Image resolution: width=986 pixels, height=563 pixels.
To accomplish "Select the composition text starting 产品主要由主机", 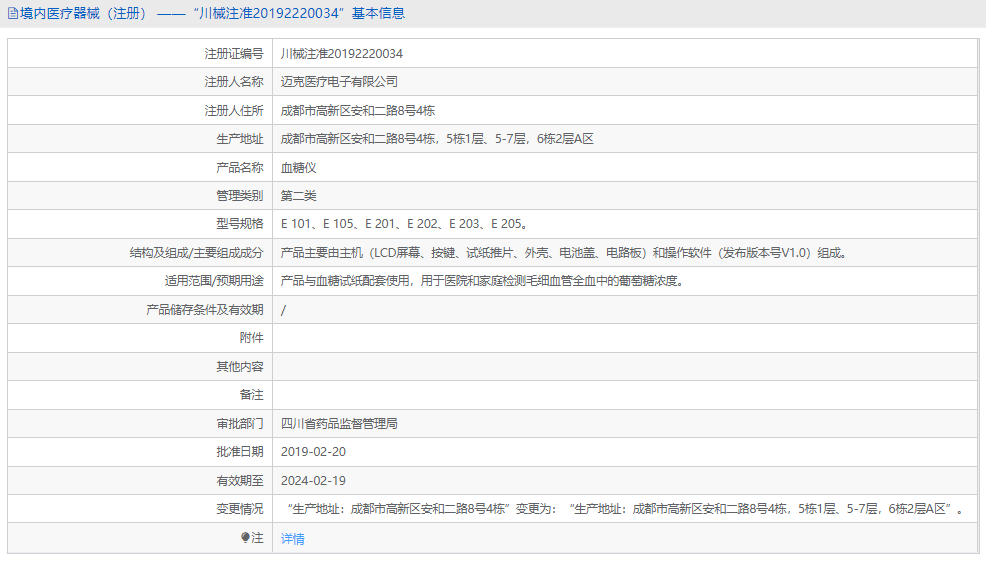I will pos(565,253).
